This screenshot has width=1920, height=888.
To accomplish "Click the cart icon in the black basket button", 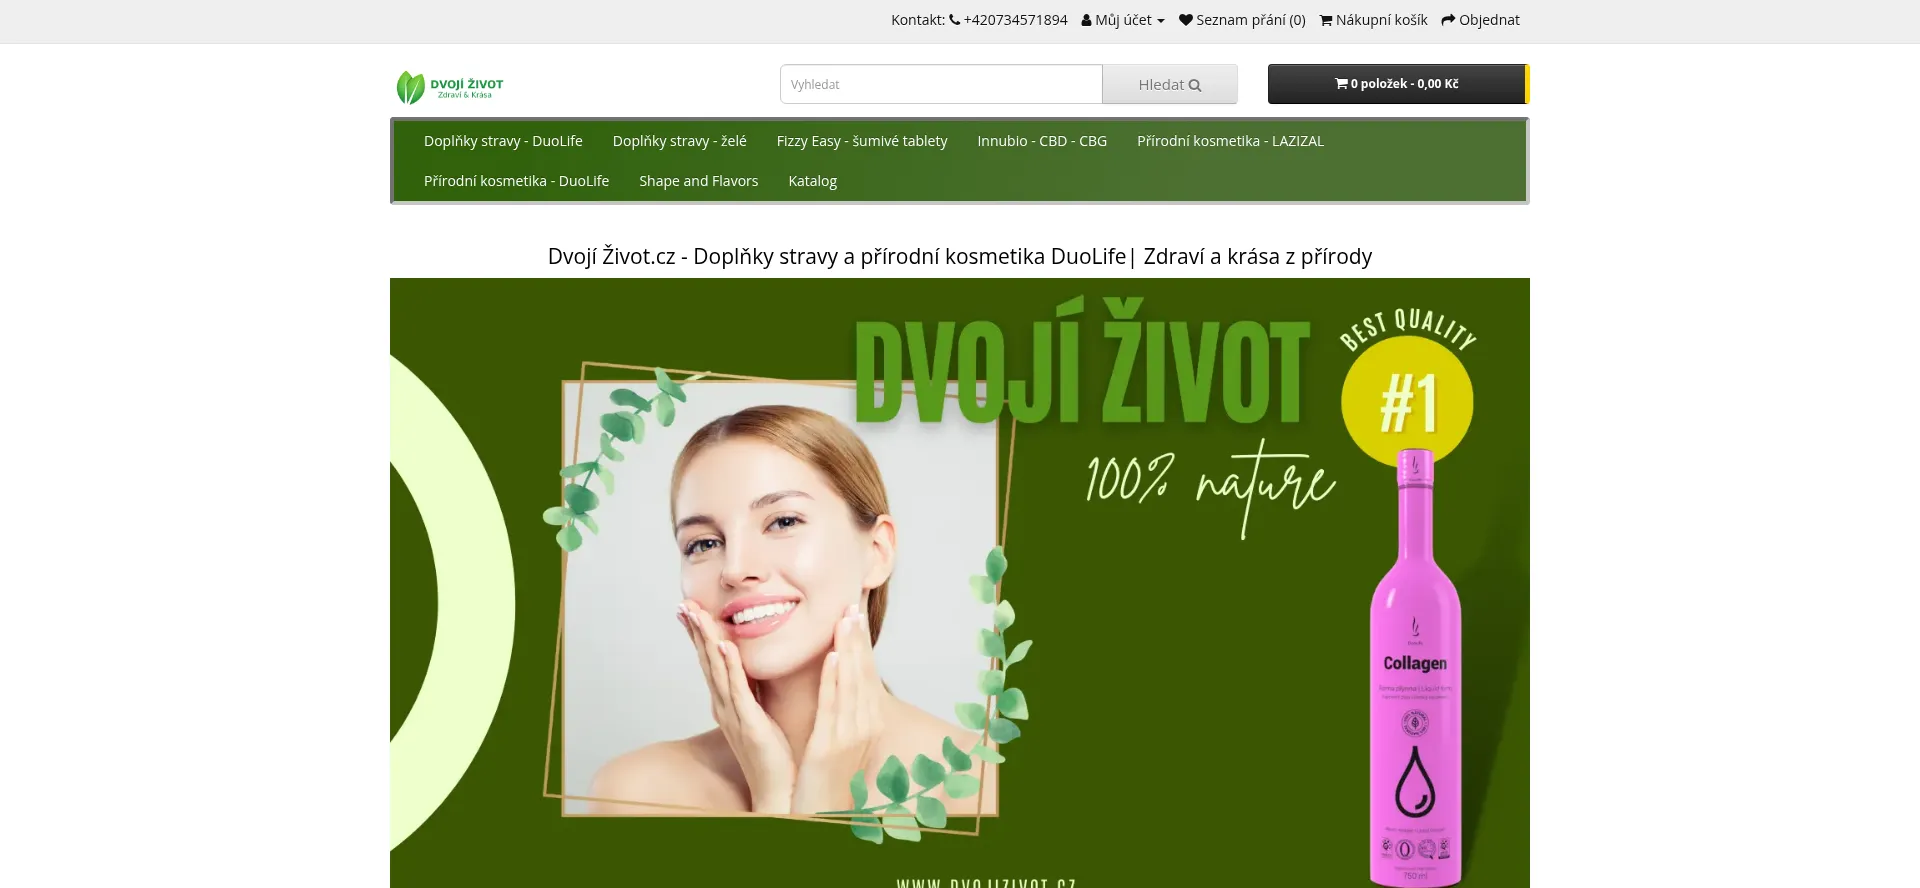I will 1341,84.
